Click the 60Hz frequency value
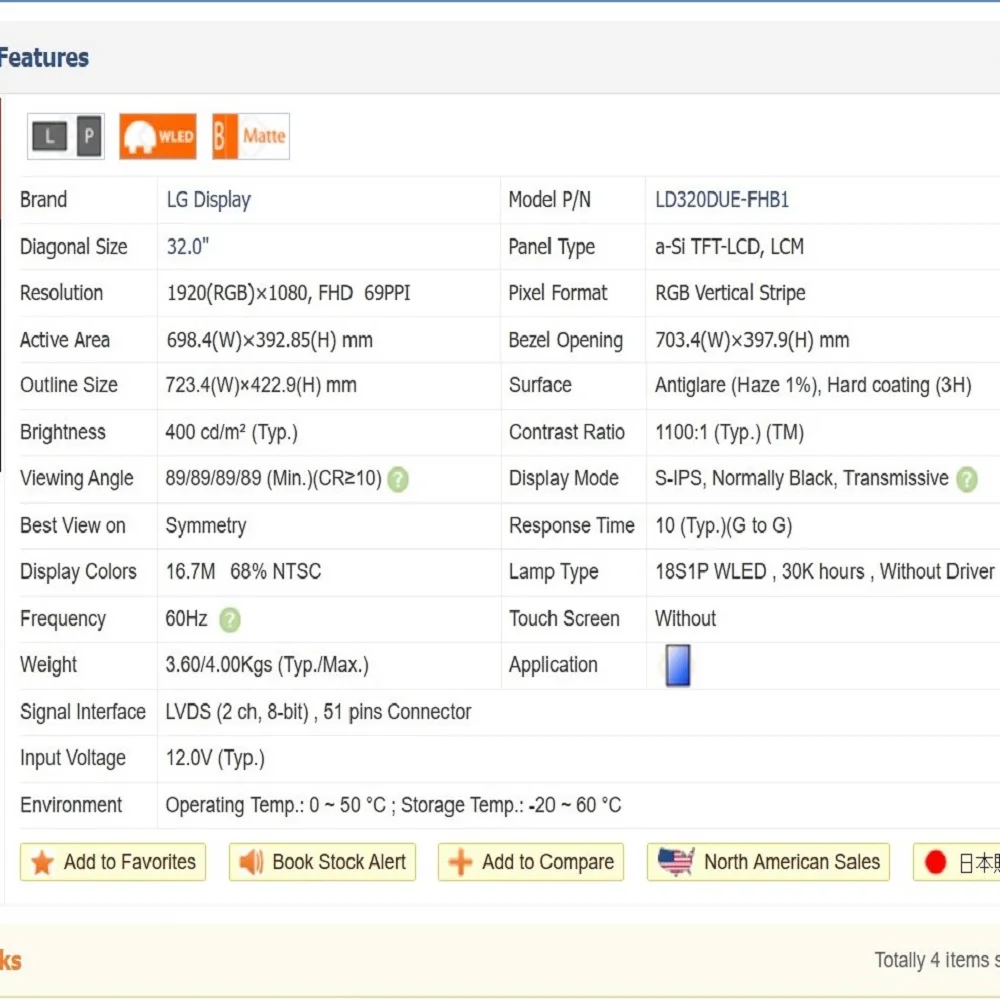This screenshot has height=1000, width=1000. pyautogui.click(x=186, y=619)
